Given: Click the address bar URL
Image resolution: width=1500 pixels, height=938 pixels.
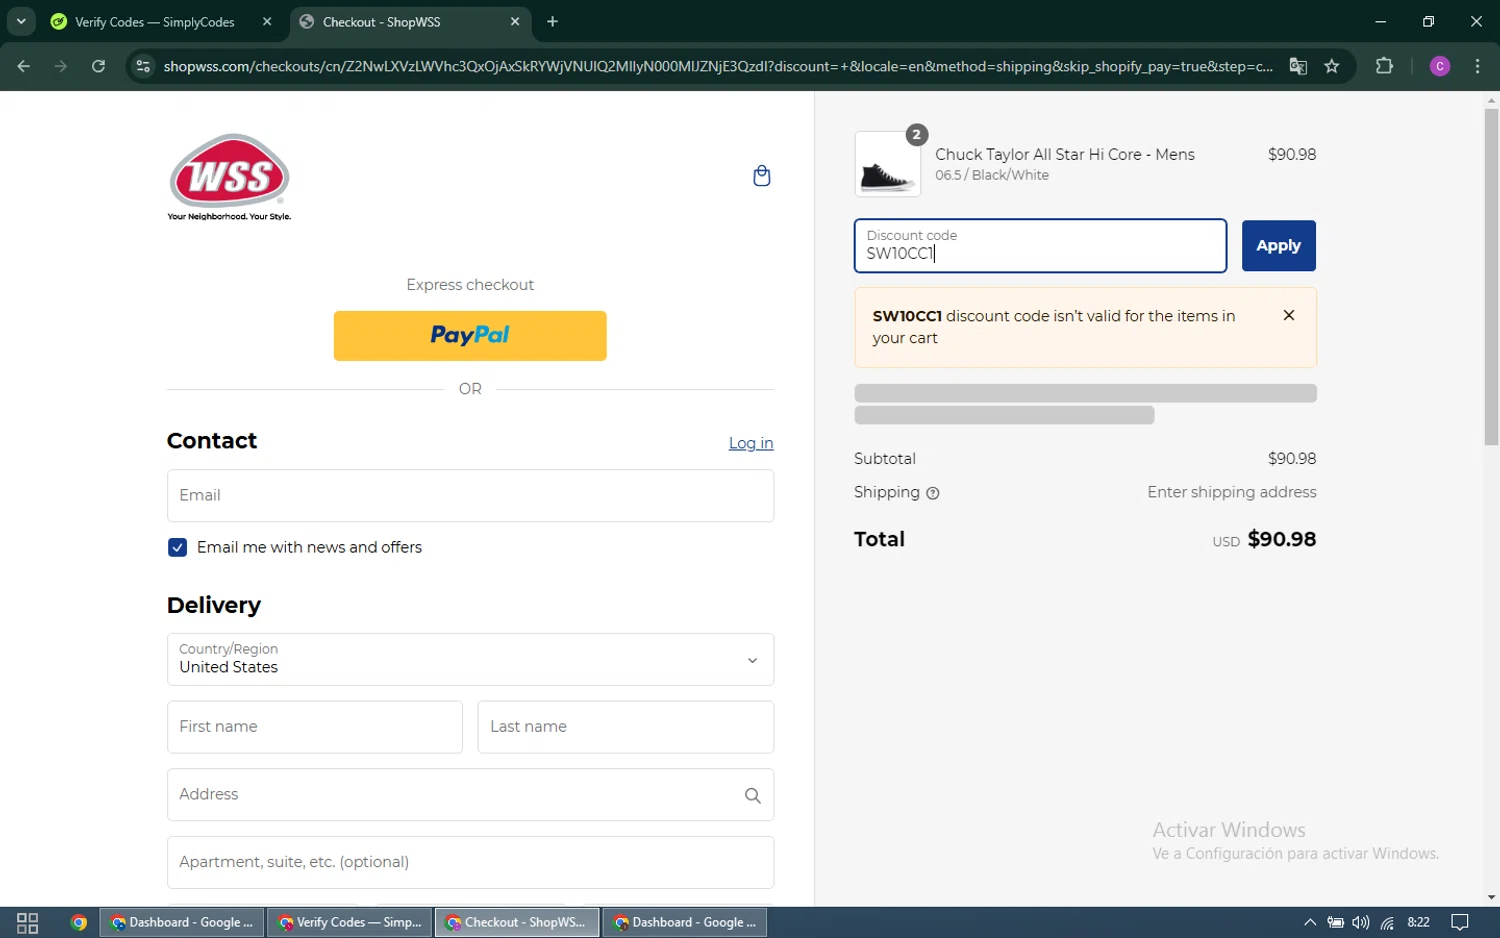Looking at the screenshot, I should click(x=718, y=66).
